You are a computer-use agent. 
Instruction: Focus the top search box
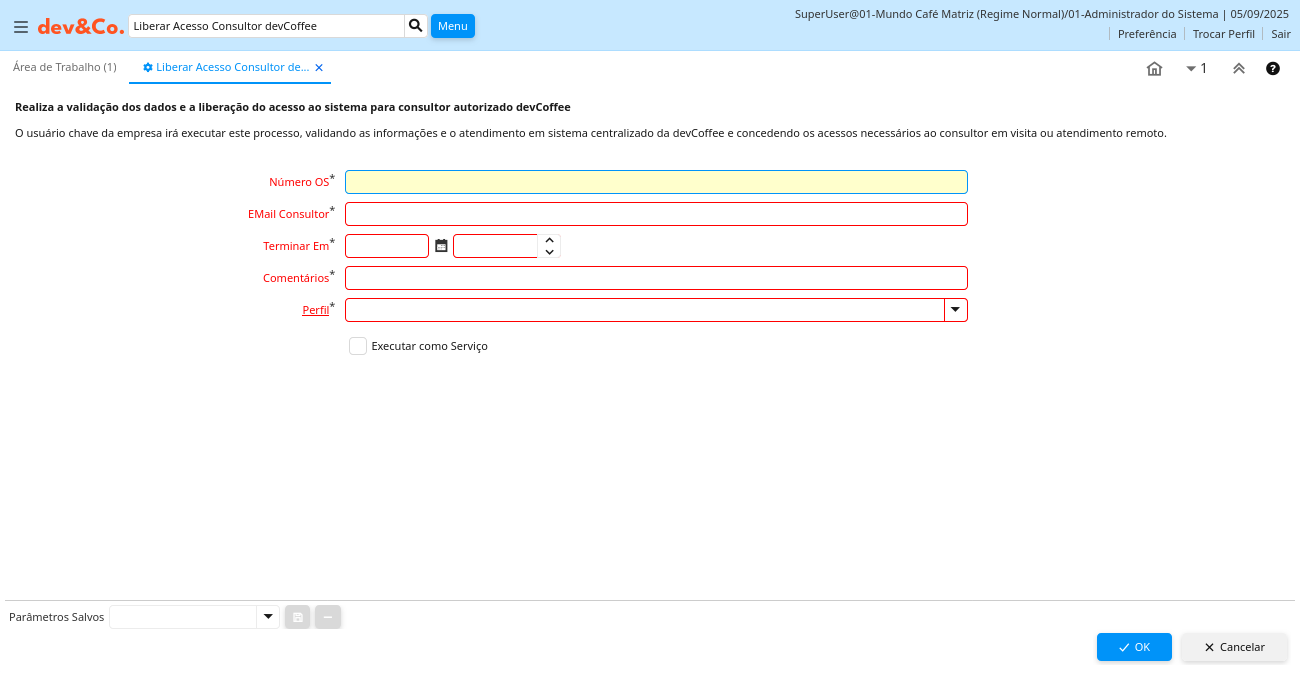click(x=266, y=26)
